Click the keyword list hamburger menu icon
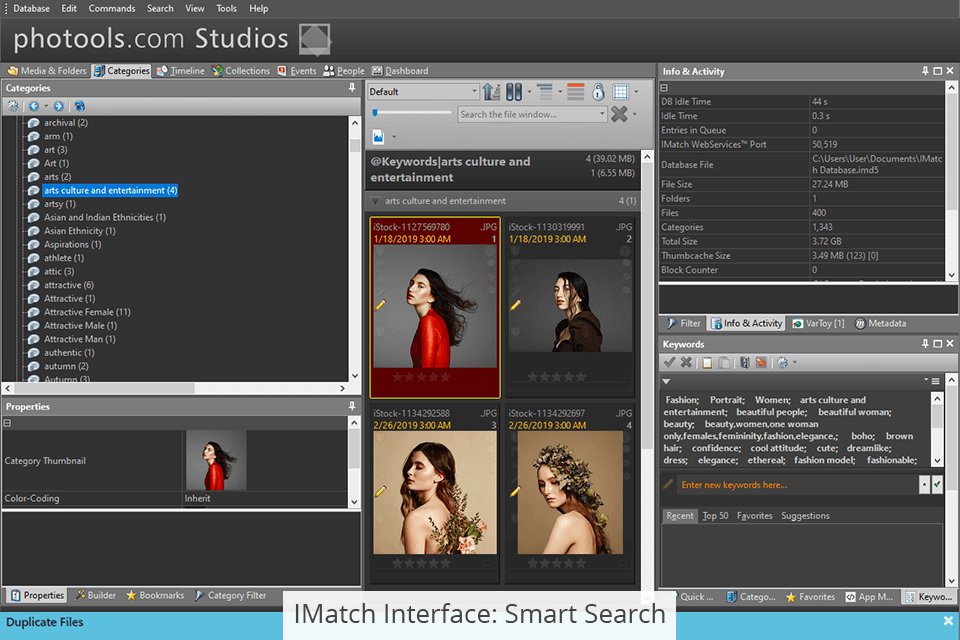The width and height of the screenshot is (960, 640). [x=936, y=381]
